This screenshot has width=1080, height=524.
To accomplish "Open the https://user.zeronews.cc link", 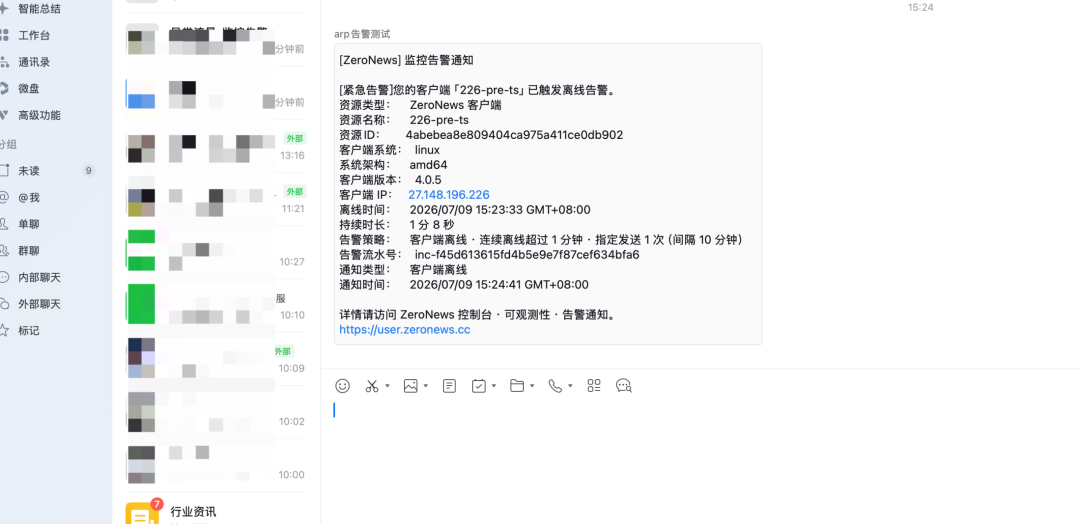I will [405, 330].
